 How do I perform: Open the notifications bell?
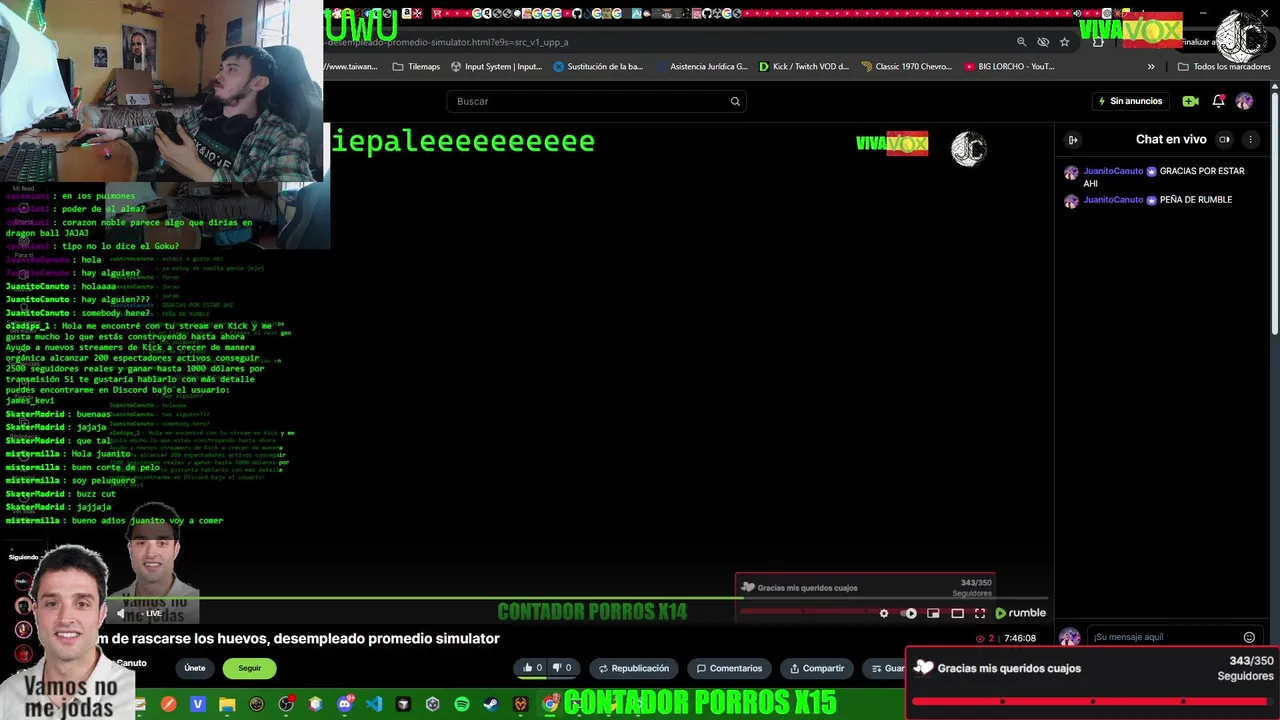click(1218, 101)
